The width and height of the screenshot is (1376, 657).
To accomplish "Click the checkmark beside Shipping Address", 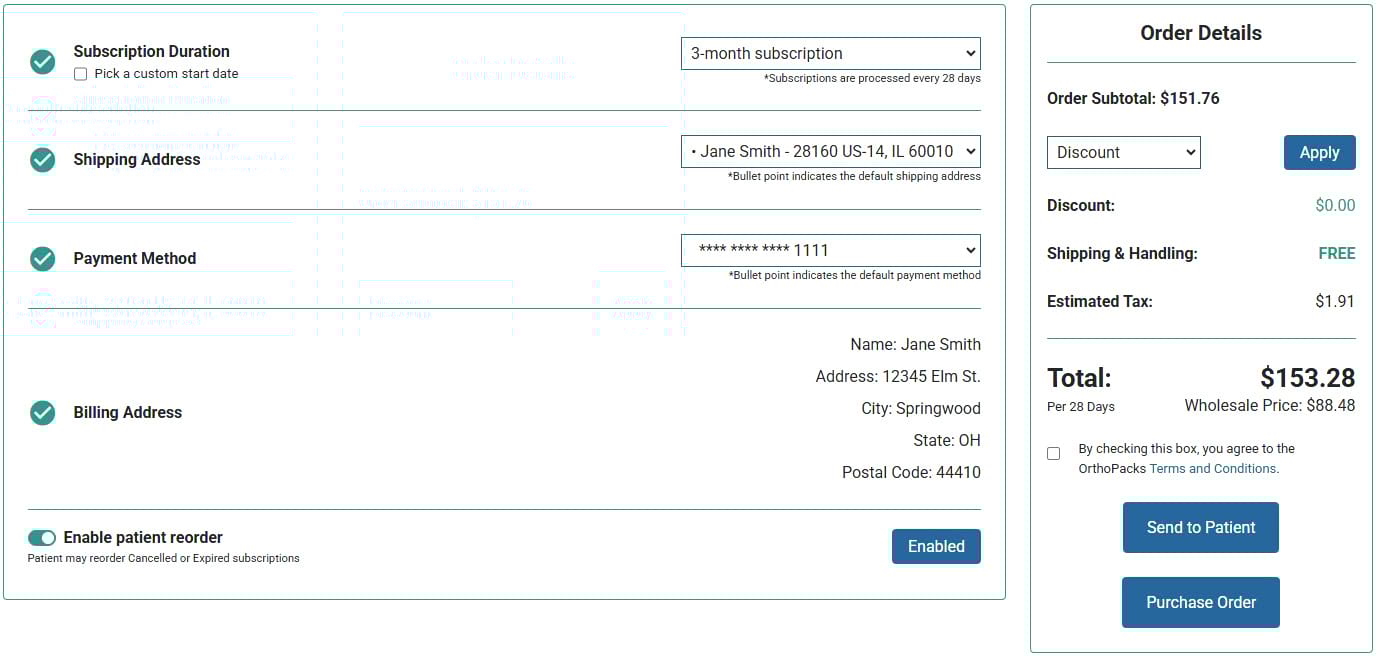I will tap(42, 159).
